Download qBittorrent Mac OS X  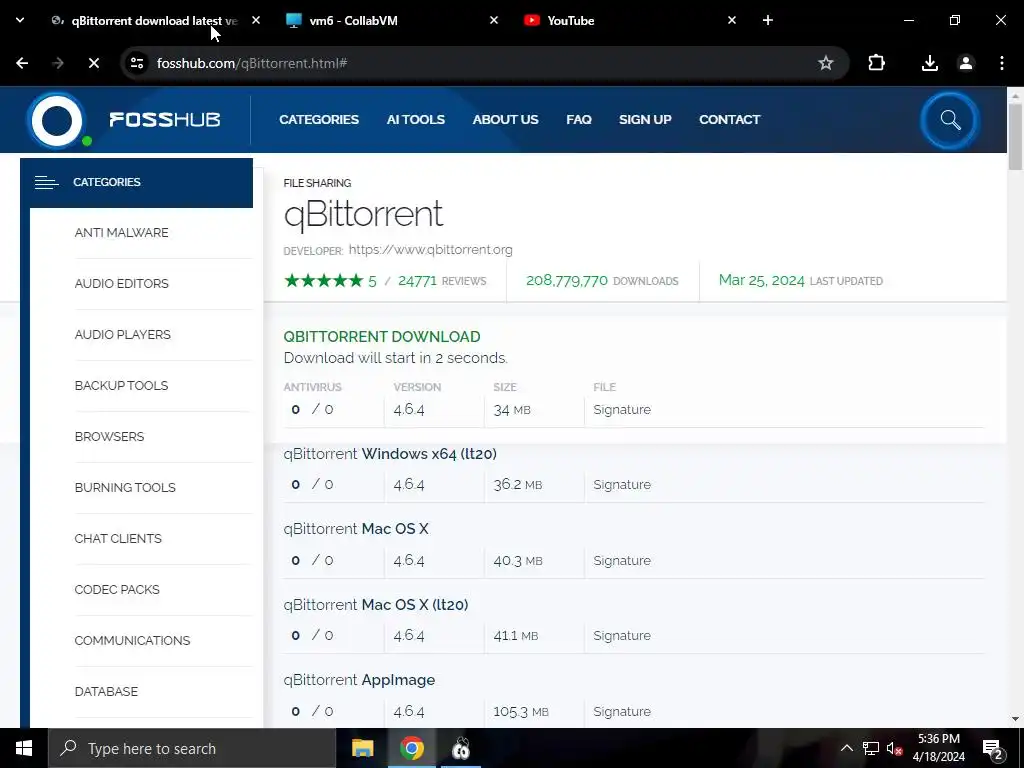tap(356, 529)
